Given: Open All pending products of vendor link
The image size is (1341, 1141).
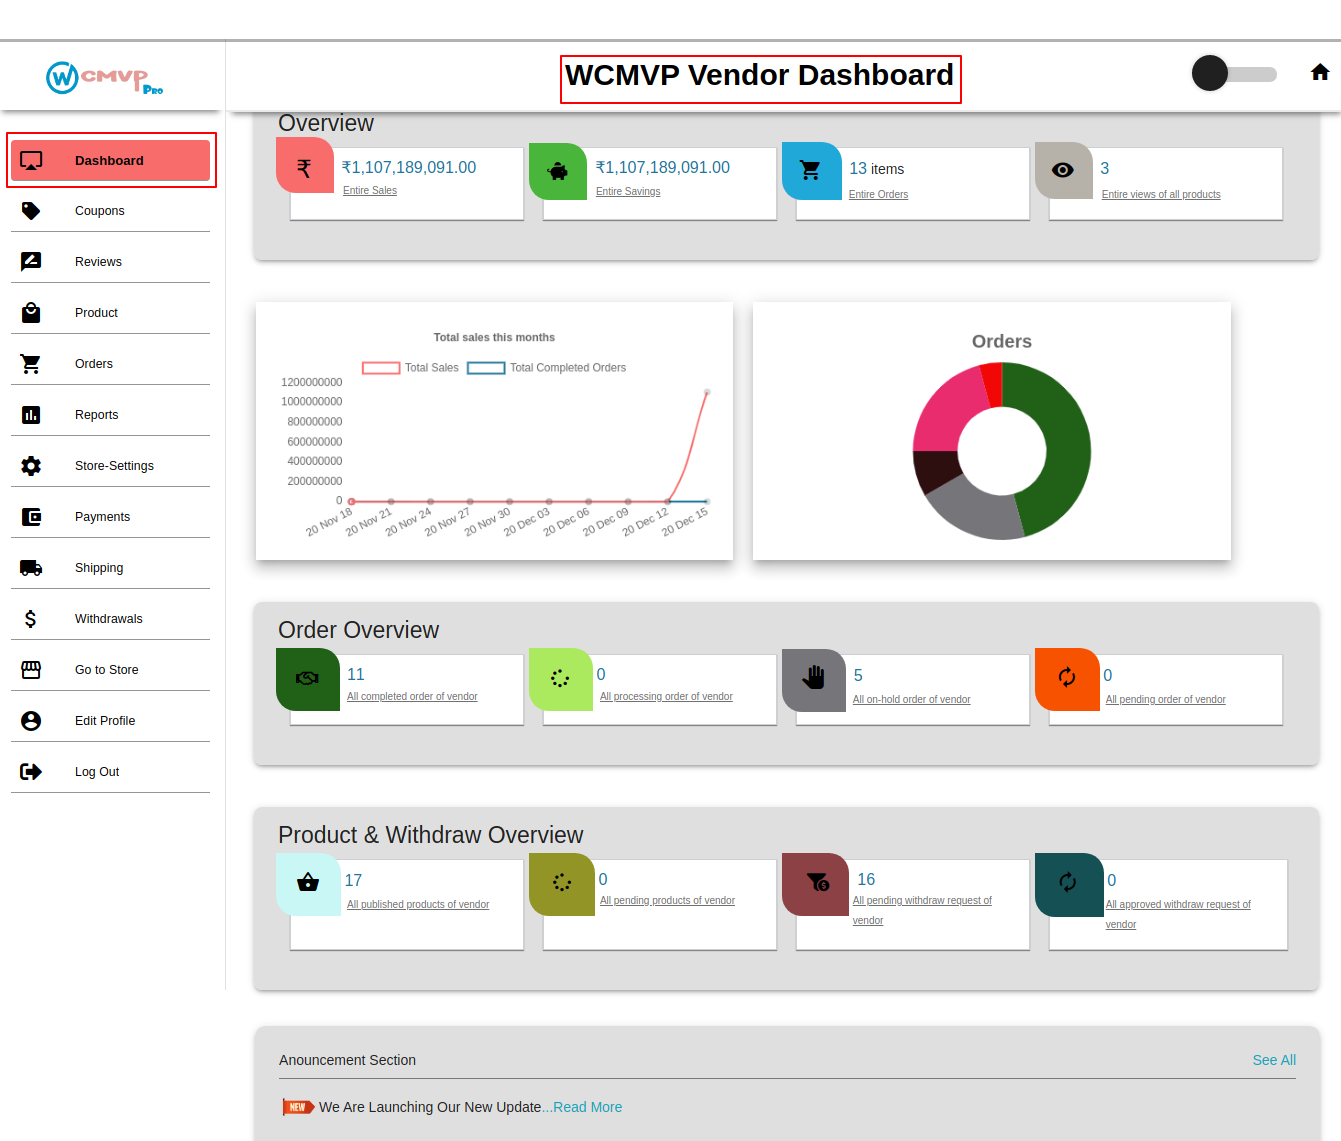Looking at the screenshot, I should tap(667, 901).
